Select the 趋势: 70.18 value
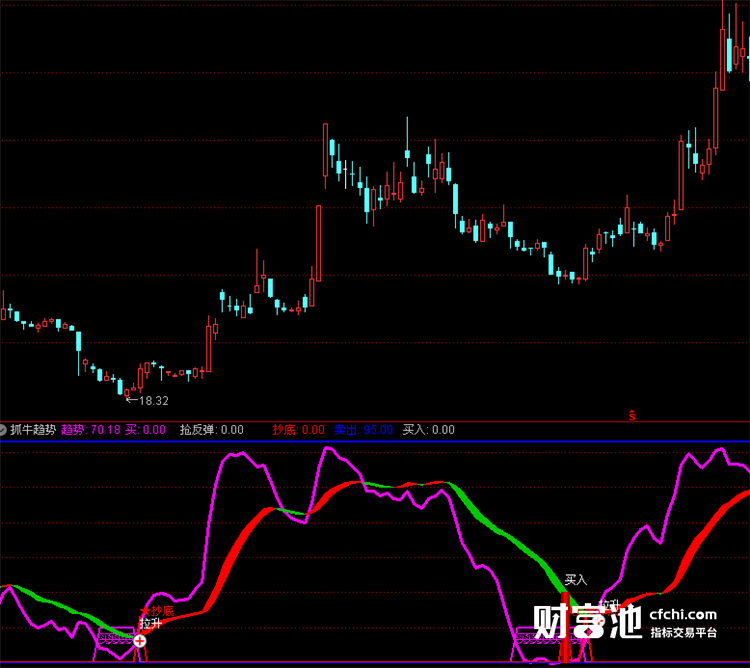The height and width of the screenshot is (668, 750). pyautogui.click(x=91, y=430)
